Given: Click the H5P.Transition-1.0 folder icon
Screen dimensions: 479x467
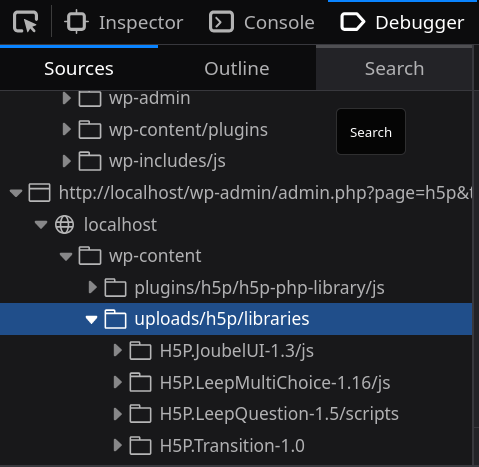Looking at the screenshot, I should pos(141,446).
